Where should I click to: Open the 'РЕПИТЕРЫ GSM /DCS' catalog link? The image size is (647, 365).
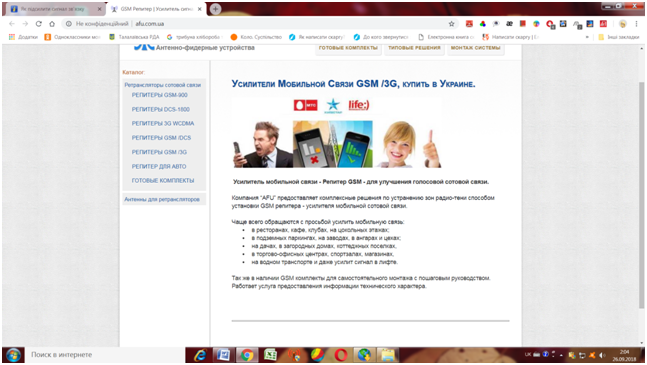pos(161,138)
